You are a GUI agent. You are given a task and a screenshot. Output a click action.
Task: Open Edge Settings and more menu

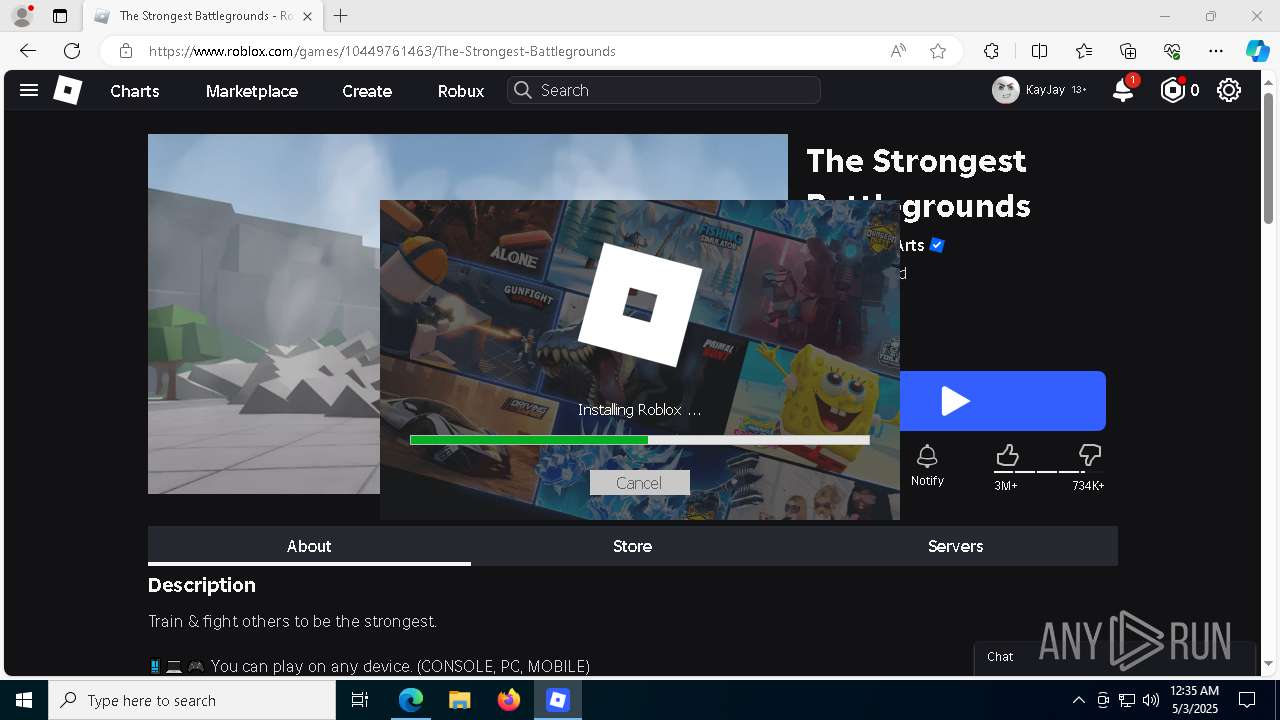coord(1216,51)
